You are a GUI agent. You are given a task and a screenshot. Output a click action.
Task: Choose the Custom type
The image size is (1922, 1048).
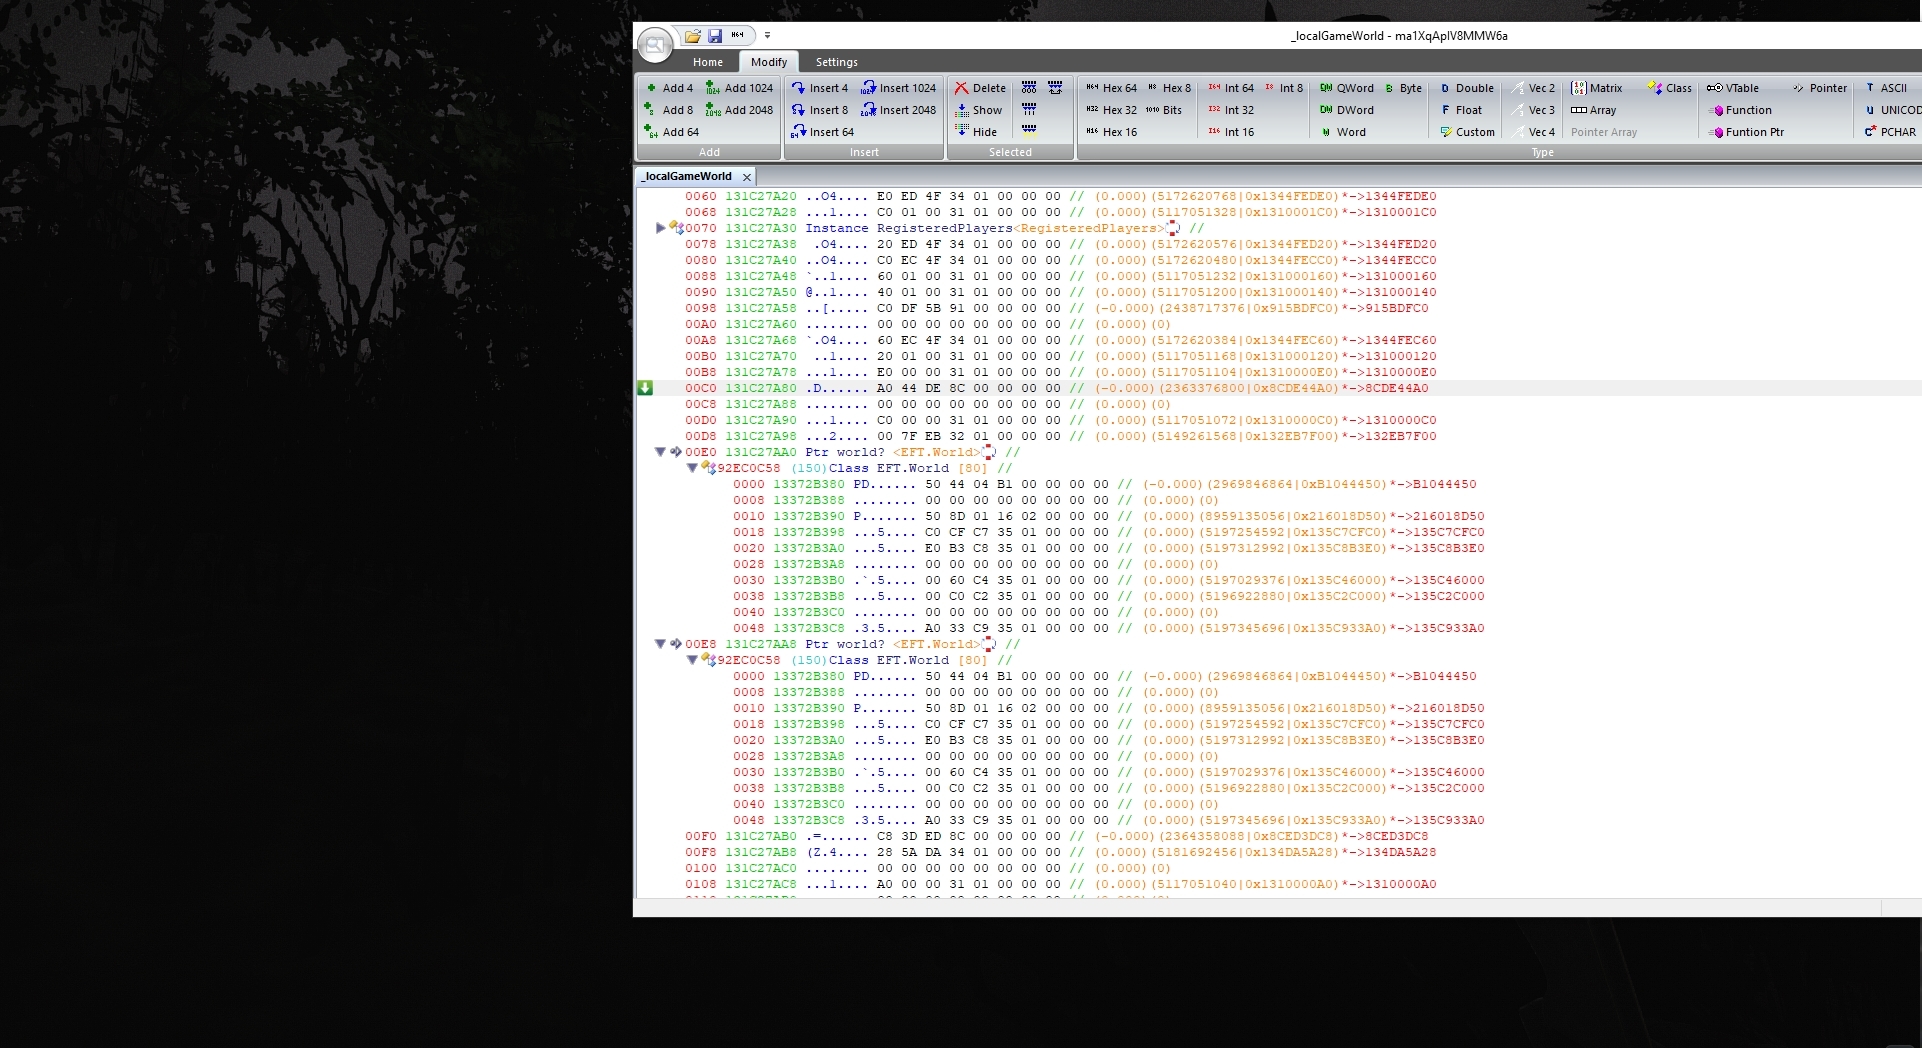pyautogui.click(x=1468, y=132)
